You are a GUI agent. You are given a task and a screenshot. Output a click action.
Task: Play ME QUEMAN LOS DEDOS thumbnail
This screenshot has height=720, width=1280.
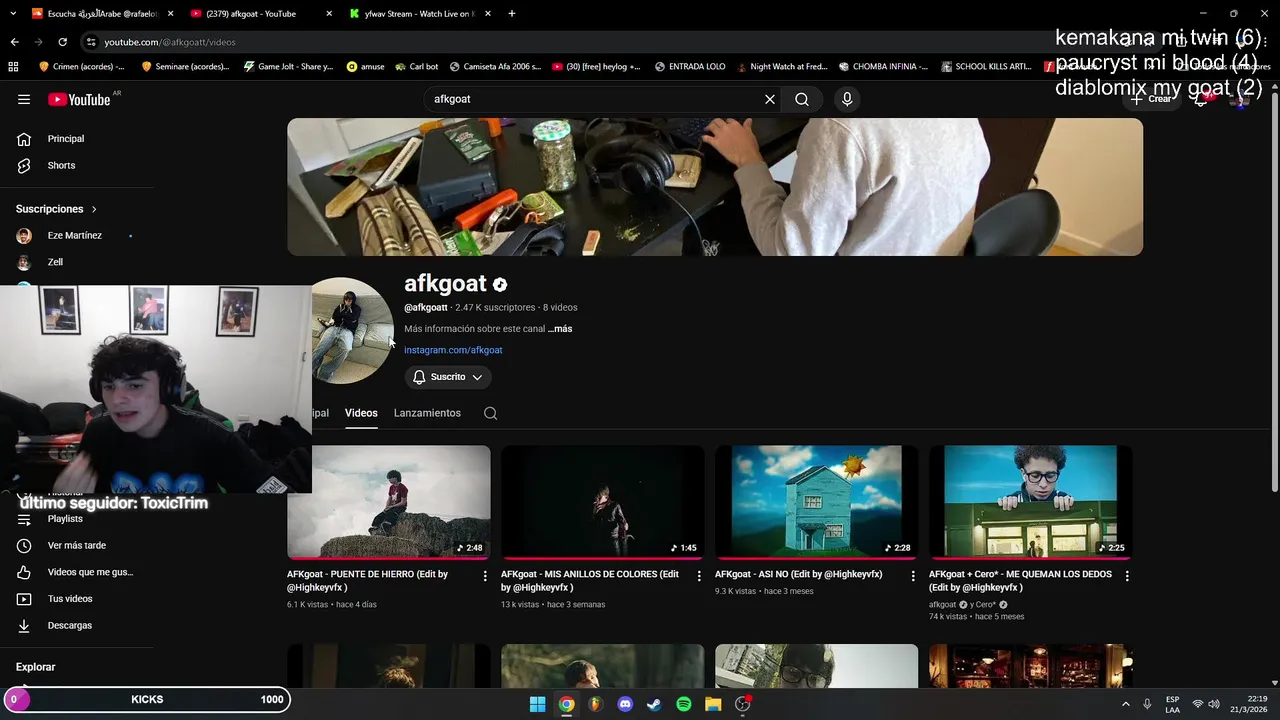pyautogui.click(x=1030, y=502)
